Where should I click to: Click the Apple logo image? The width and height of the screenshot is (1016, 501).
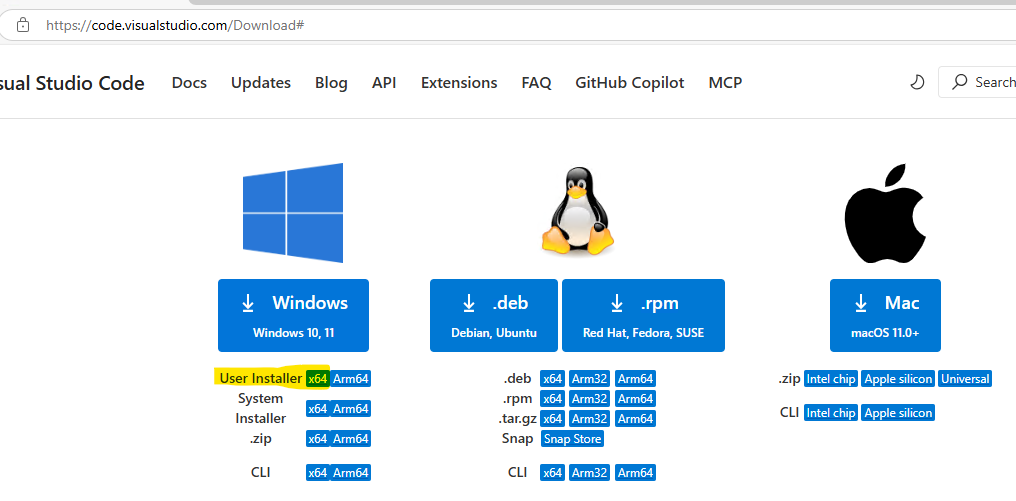[x=885, y=213]
